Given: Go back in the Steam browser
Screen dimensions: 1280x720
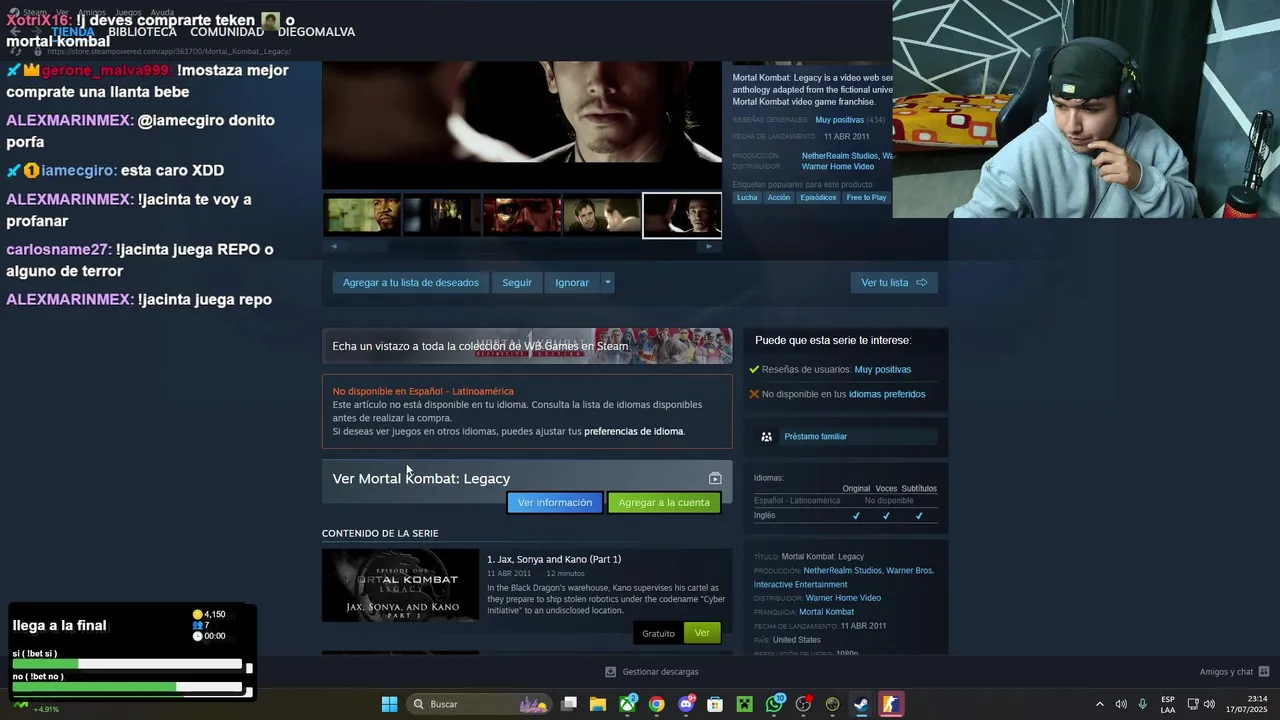Looking at the screenshot, I should click(x=14, y=33).
